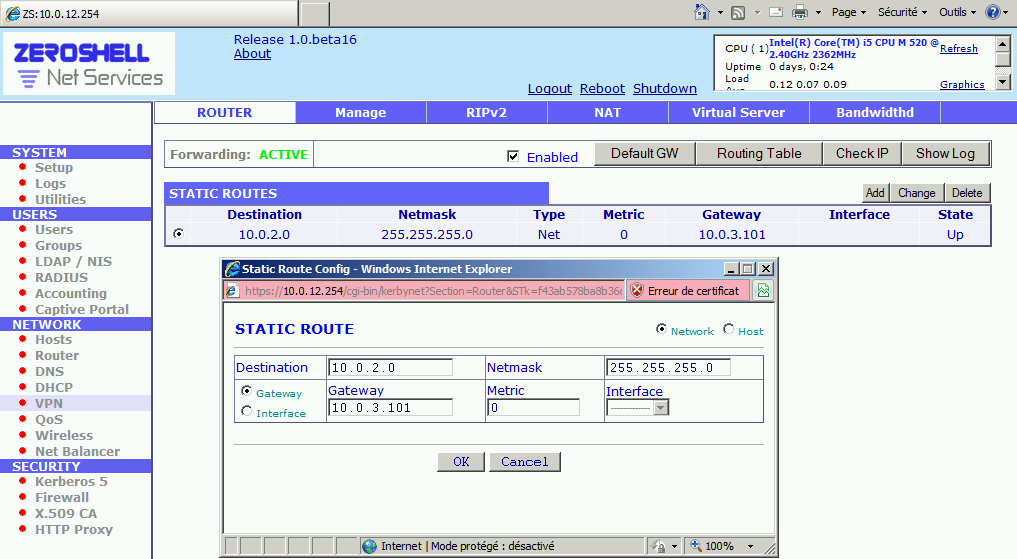Click the Metric input field
This screenshot has width=1017, height=559.
tap(533, 408)
